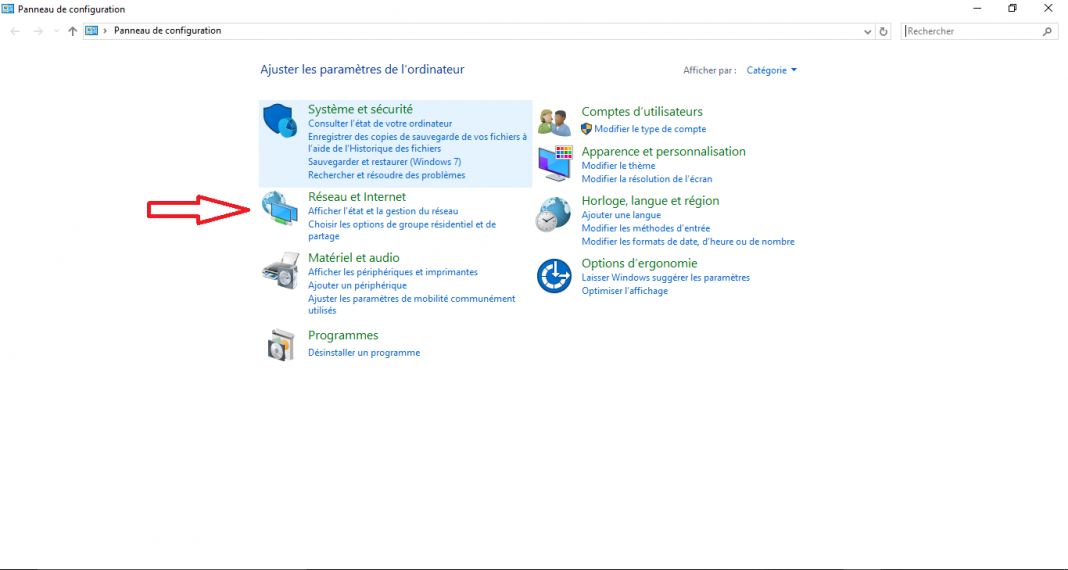Open the Options d'ergonomie heading
Screen dimensions: 1068x570
(640, 263)
